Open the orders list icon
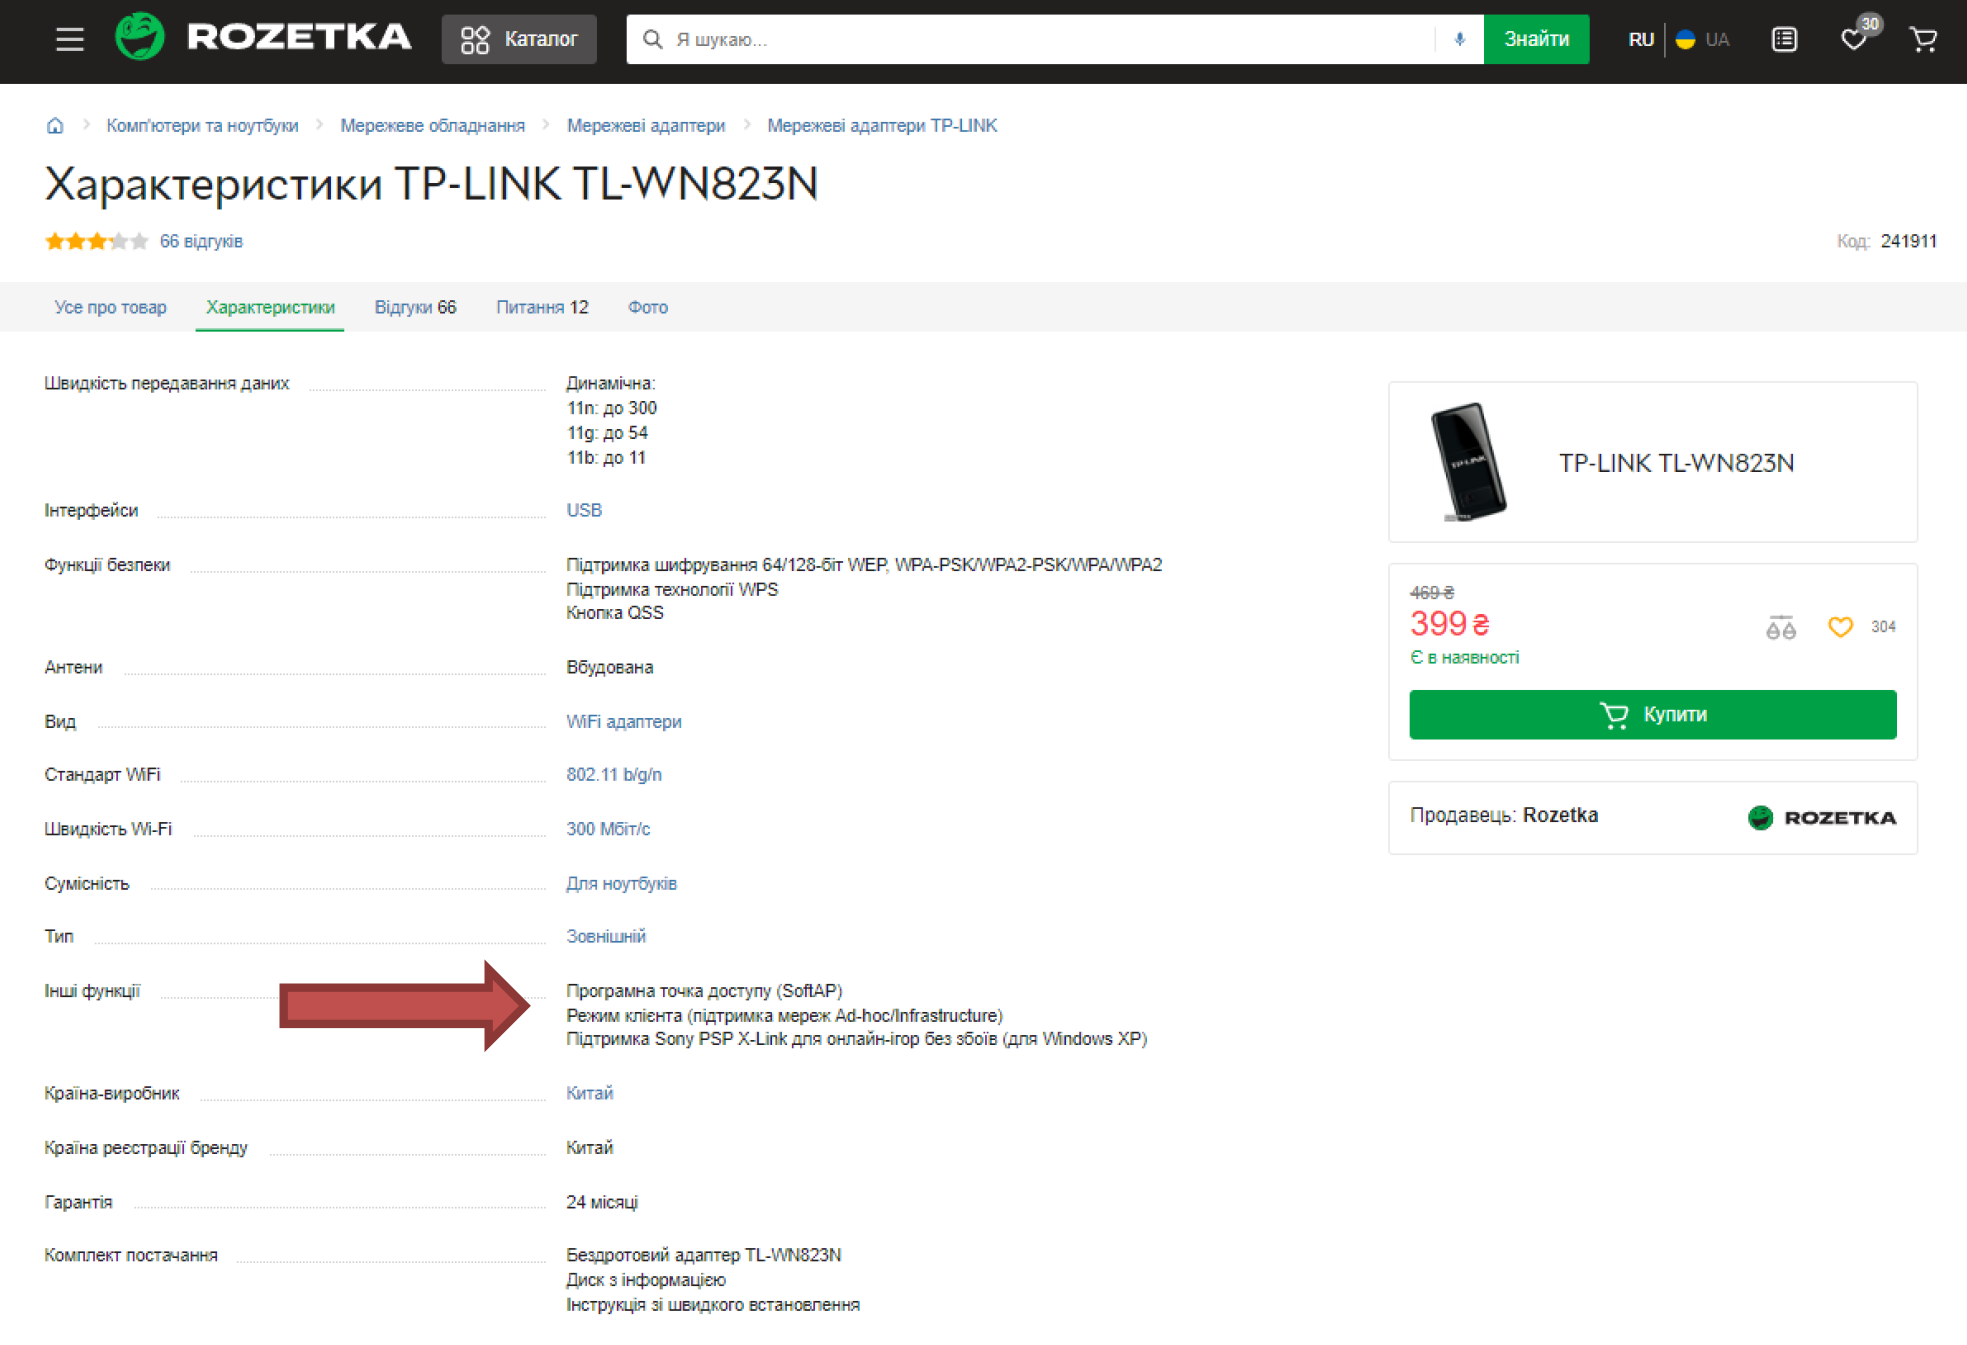 pos(1784,39)
